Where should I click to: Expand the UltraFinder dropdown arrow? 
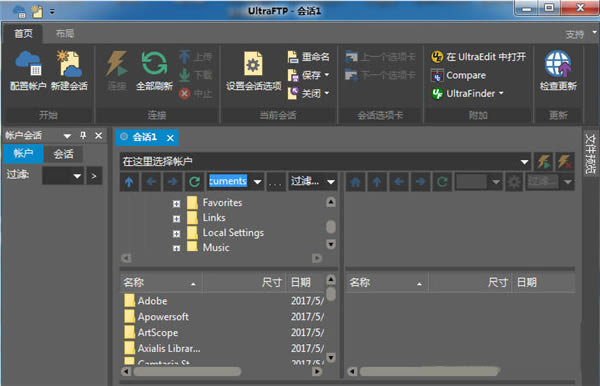[x=501, y=93]
